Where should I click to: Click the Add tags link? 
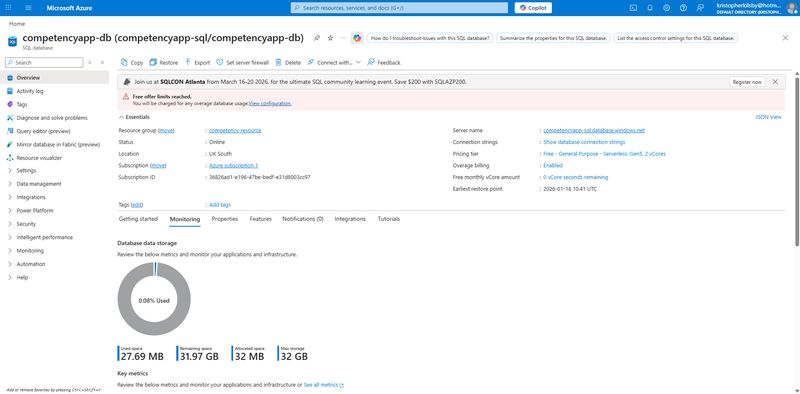[220, 205]
